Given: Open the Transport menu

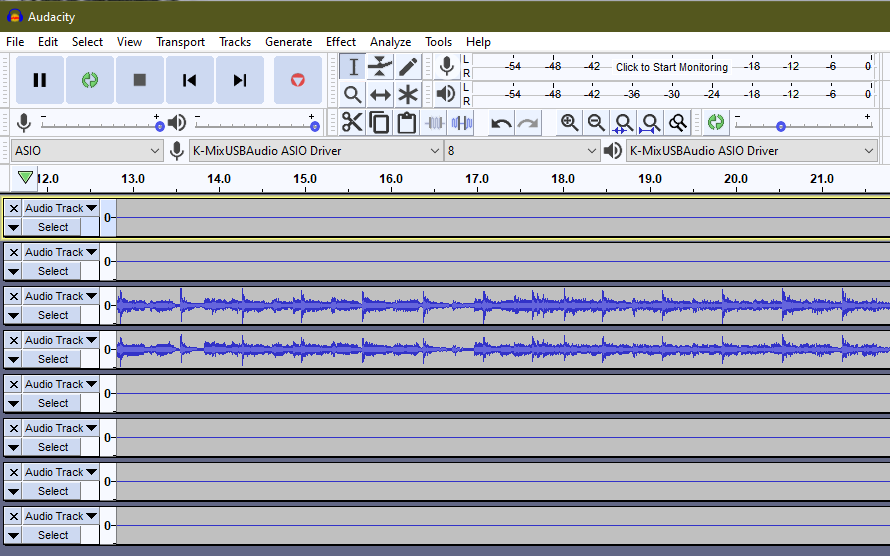Looking at the screenshot, I should [180, 42].
